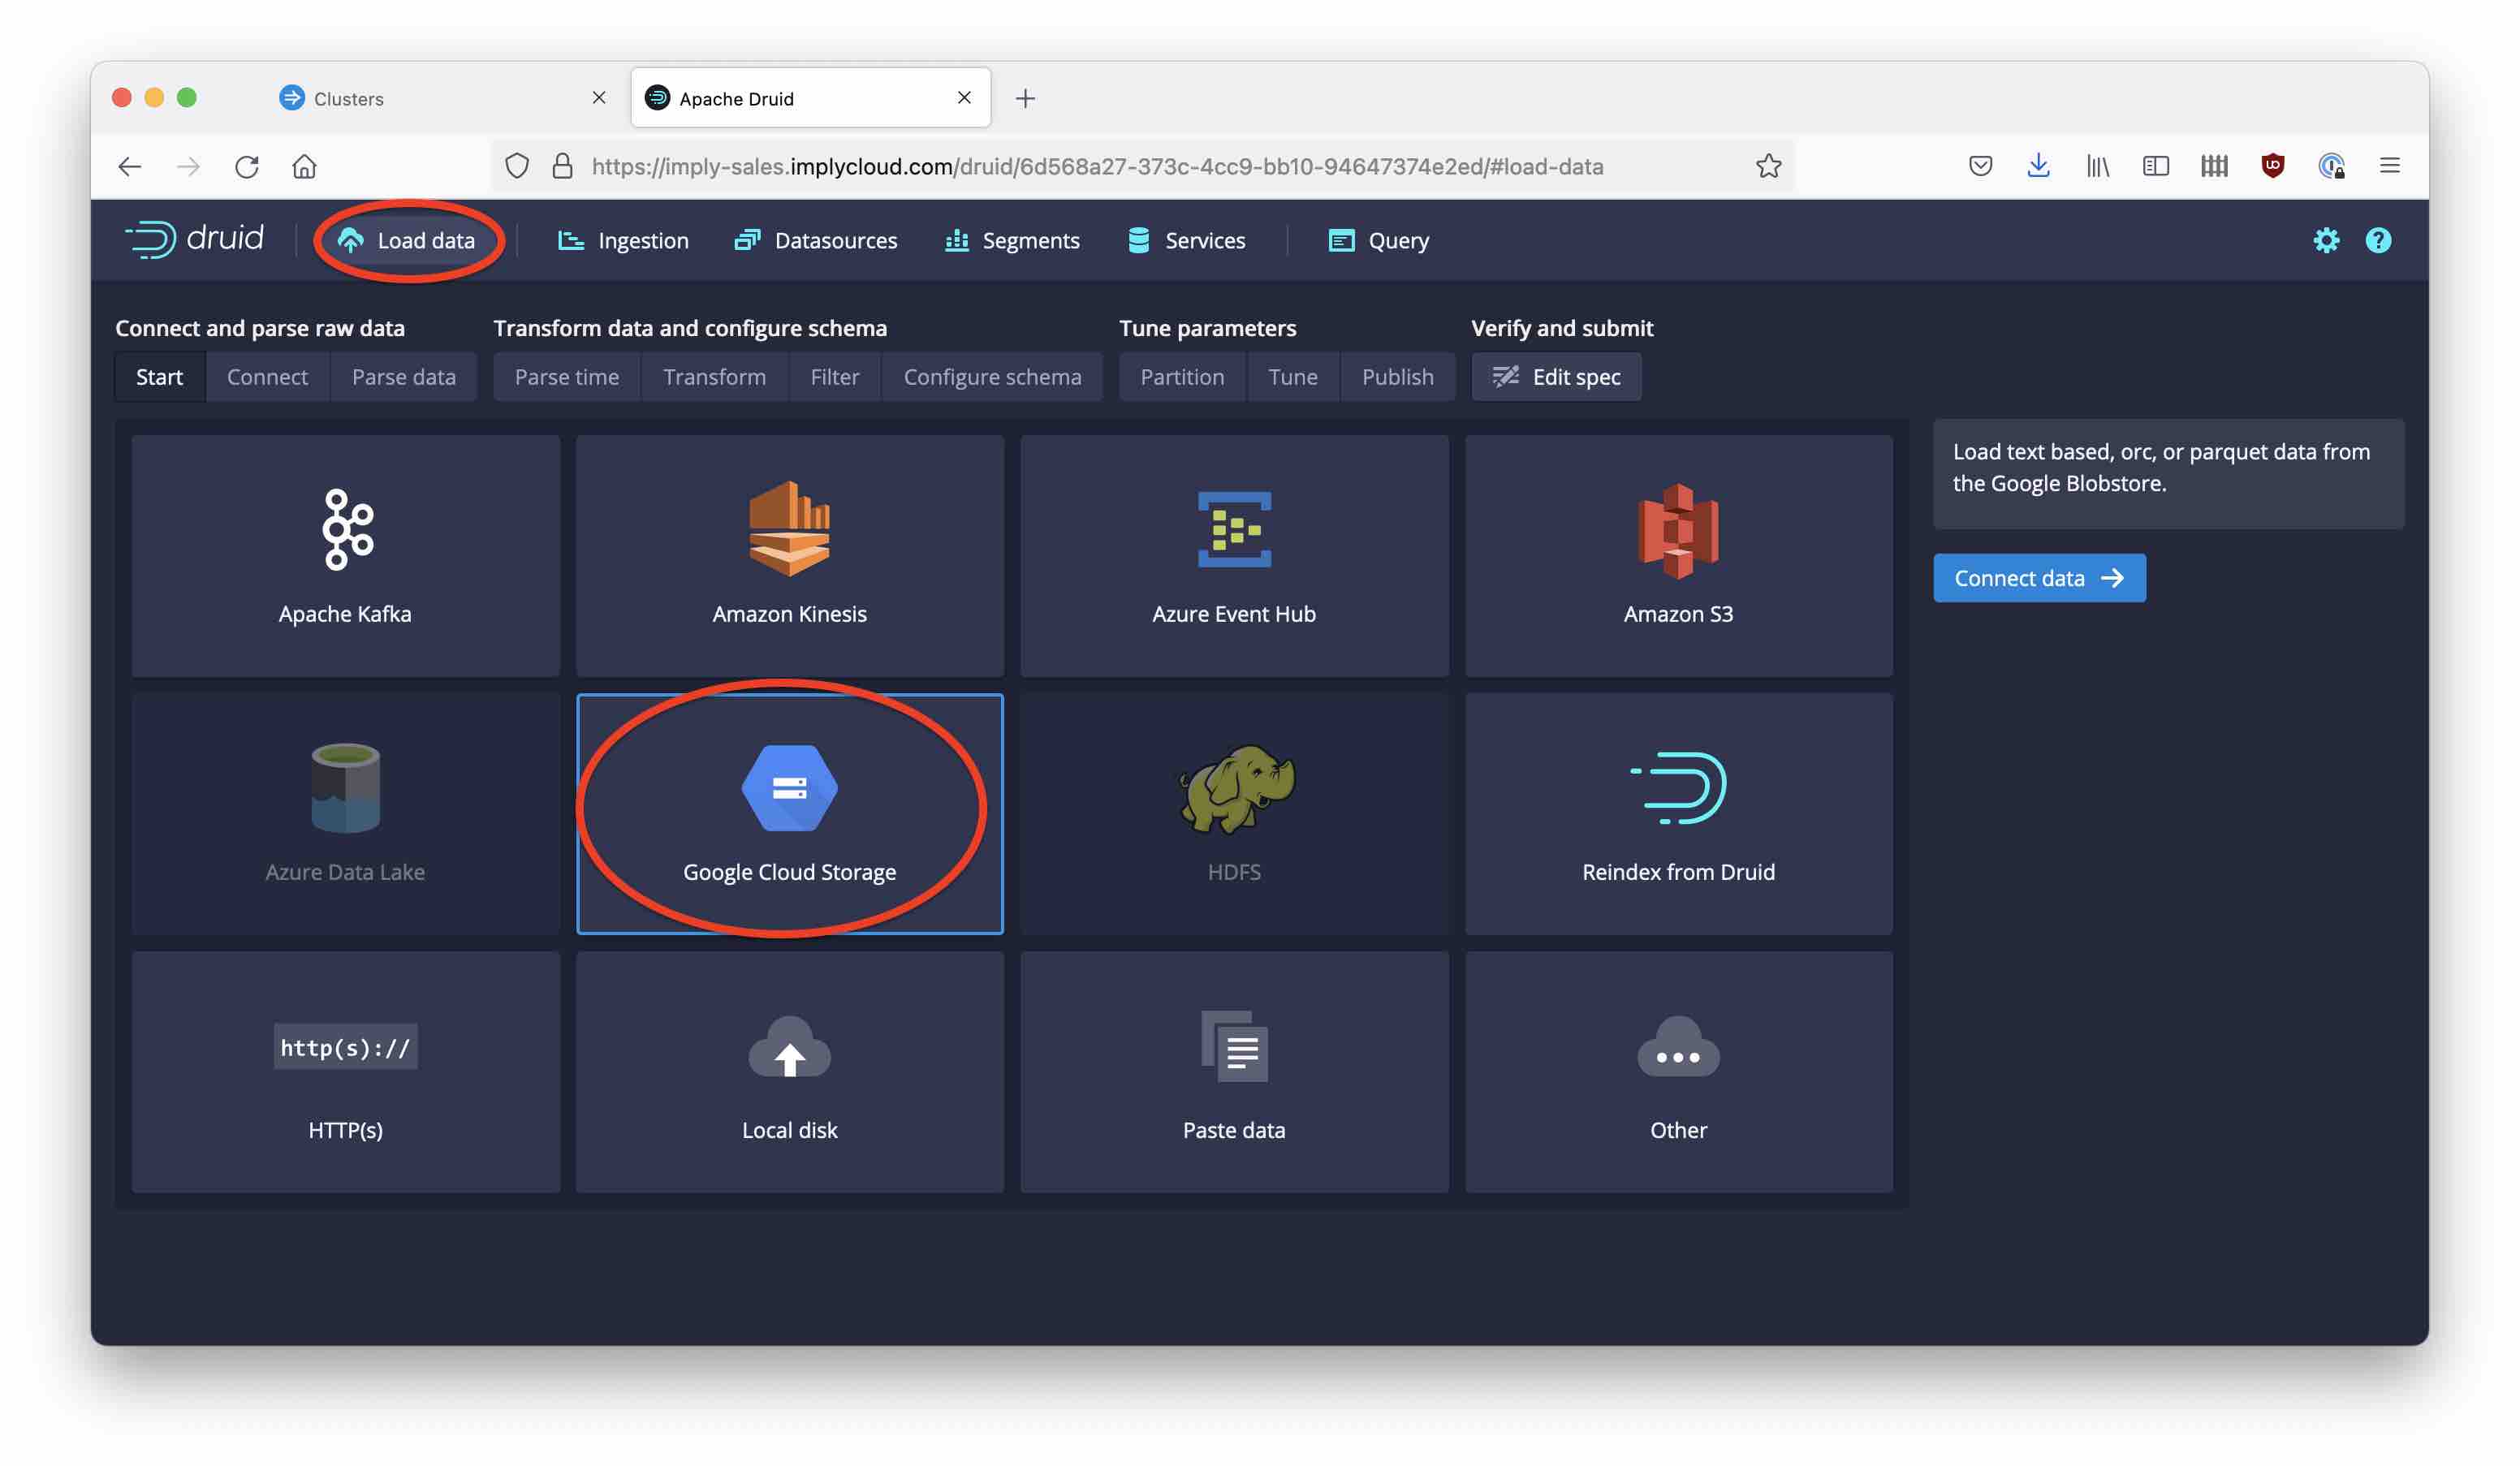Pick the Paste data tile
This screenshot has width=2520, height=1466.
point(1233,1072)
